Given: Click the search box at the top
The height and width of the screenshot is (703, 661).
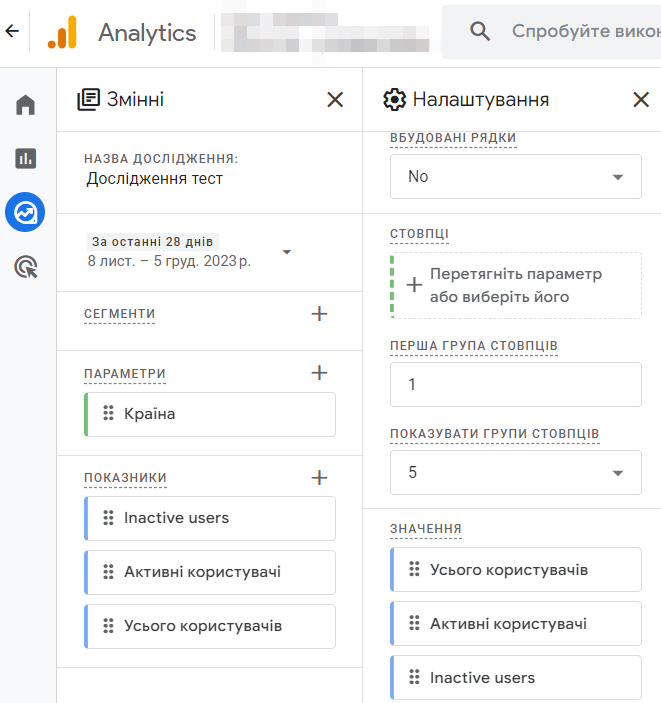Looking at the screenshot, I should click(560, 32).
